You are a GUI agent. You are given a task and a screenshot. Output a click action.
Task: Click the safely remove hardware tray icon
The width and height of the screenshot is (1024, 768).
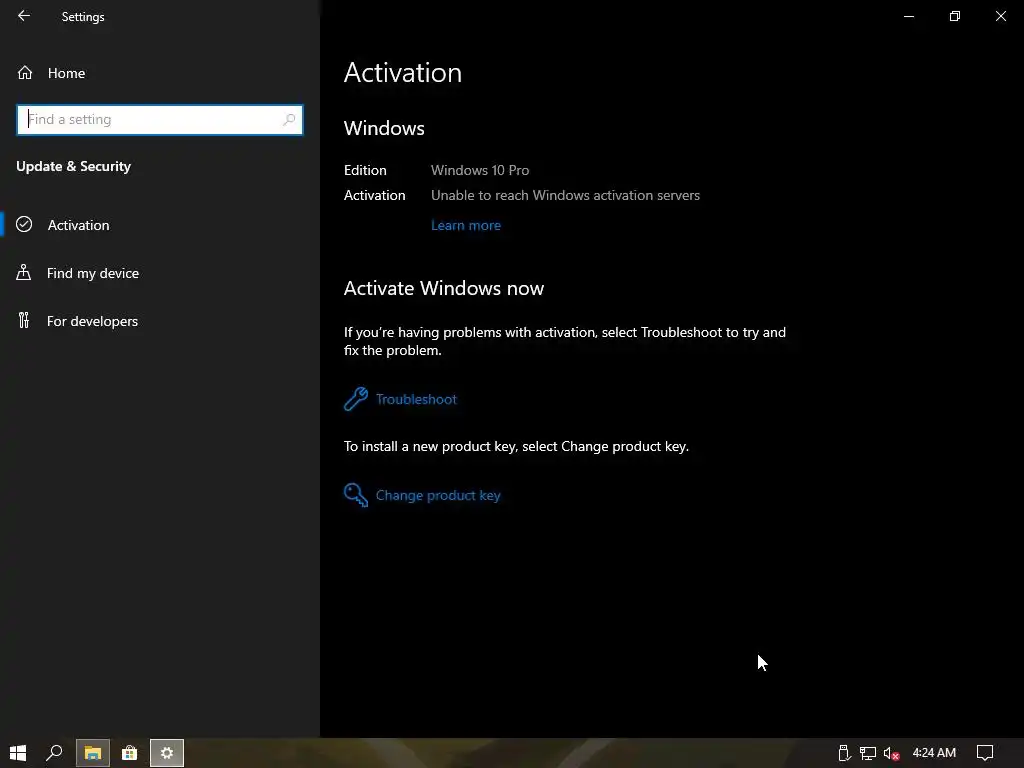point(844,753)
